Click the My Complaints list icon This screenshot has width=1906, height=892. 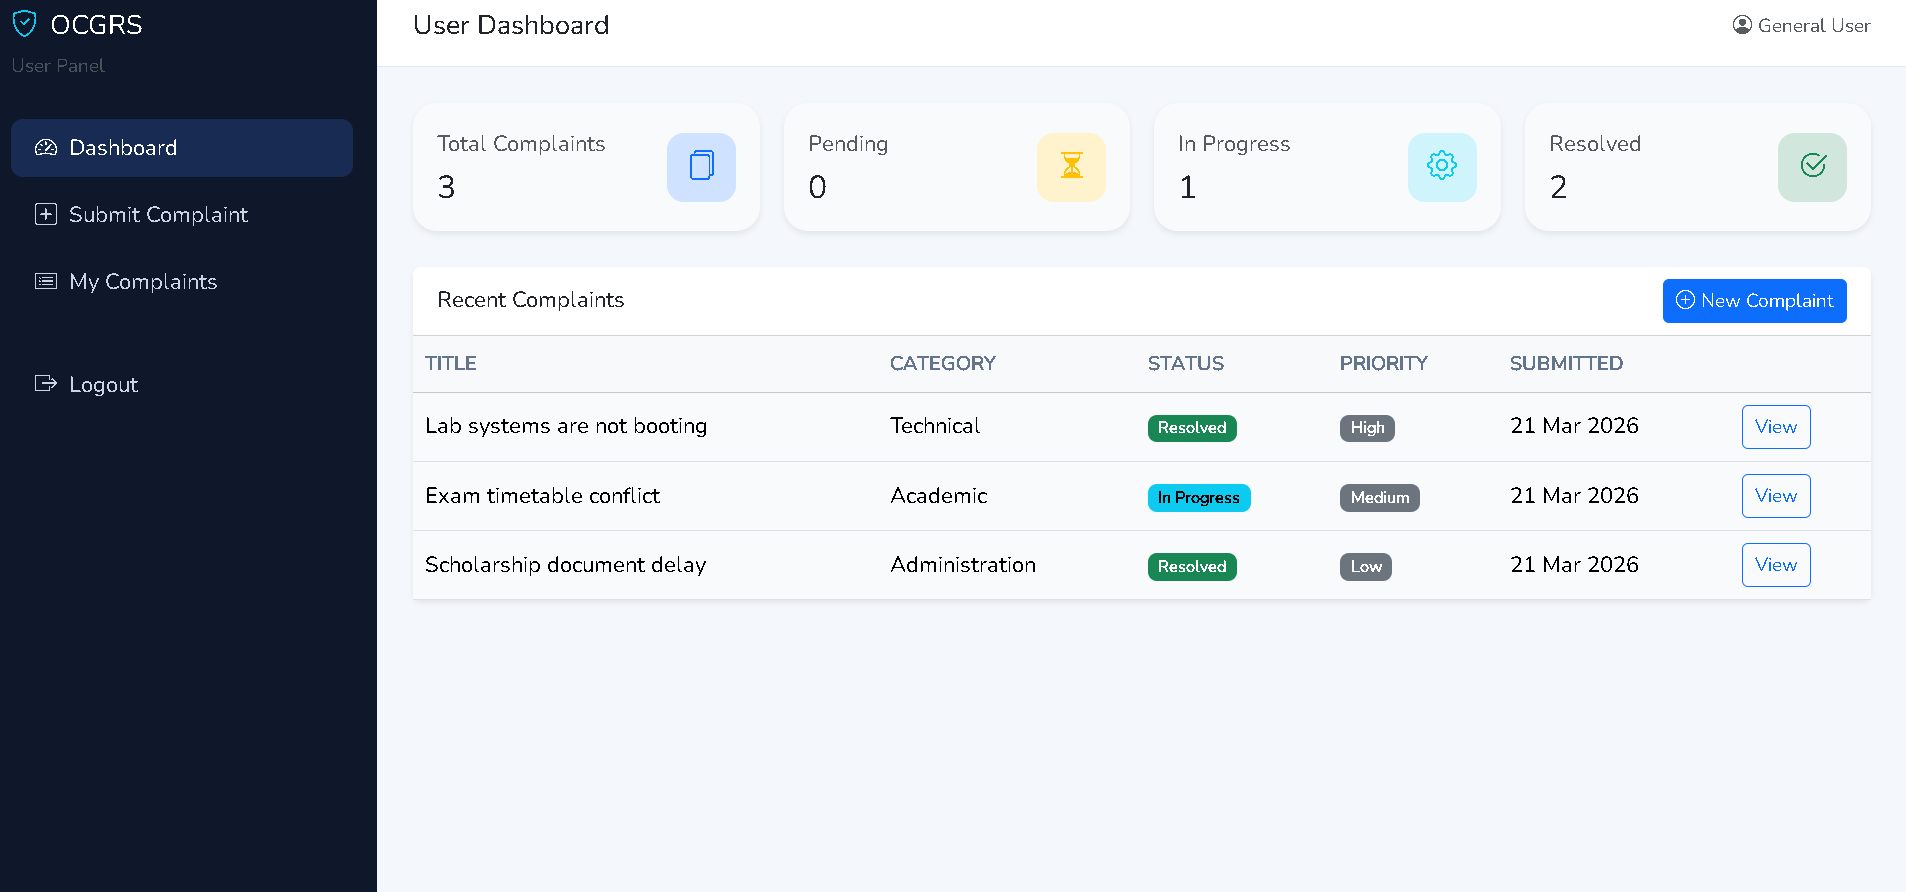click(x=46, y=281)
